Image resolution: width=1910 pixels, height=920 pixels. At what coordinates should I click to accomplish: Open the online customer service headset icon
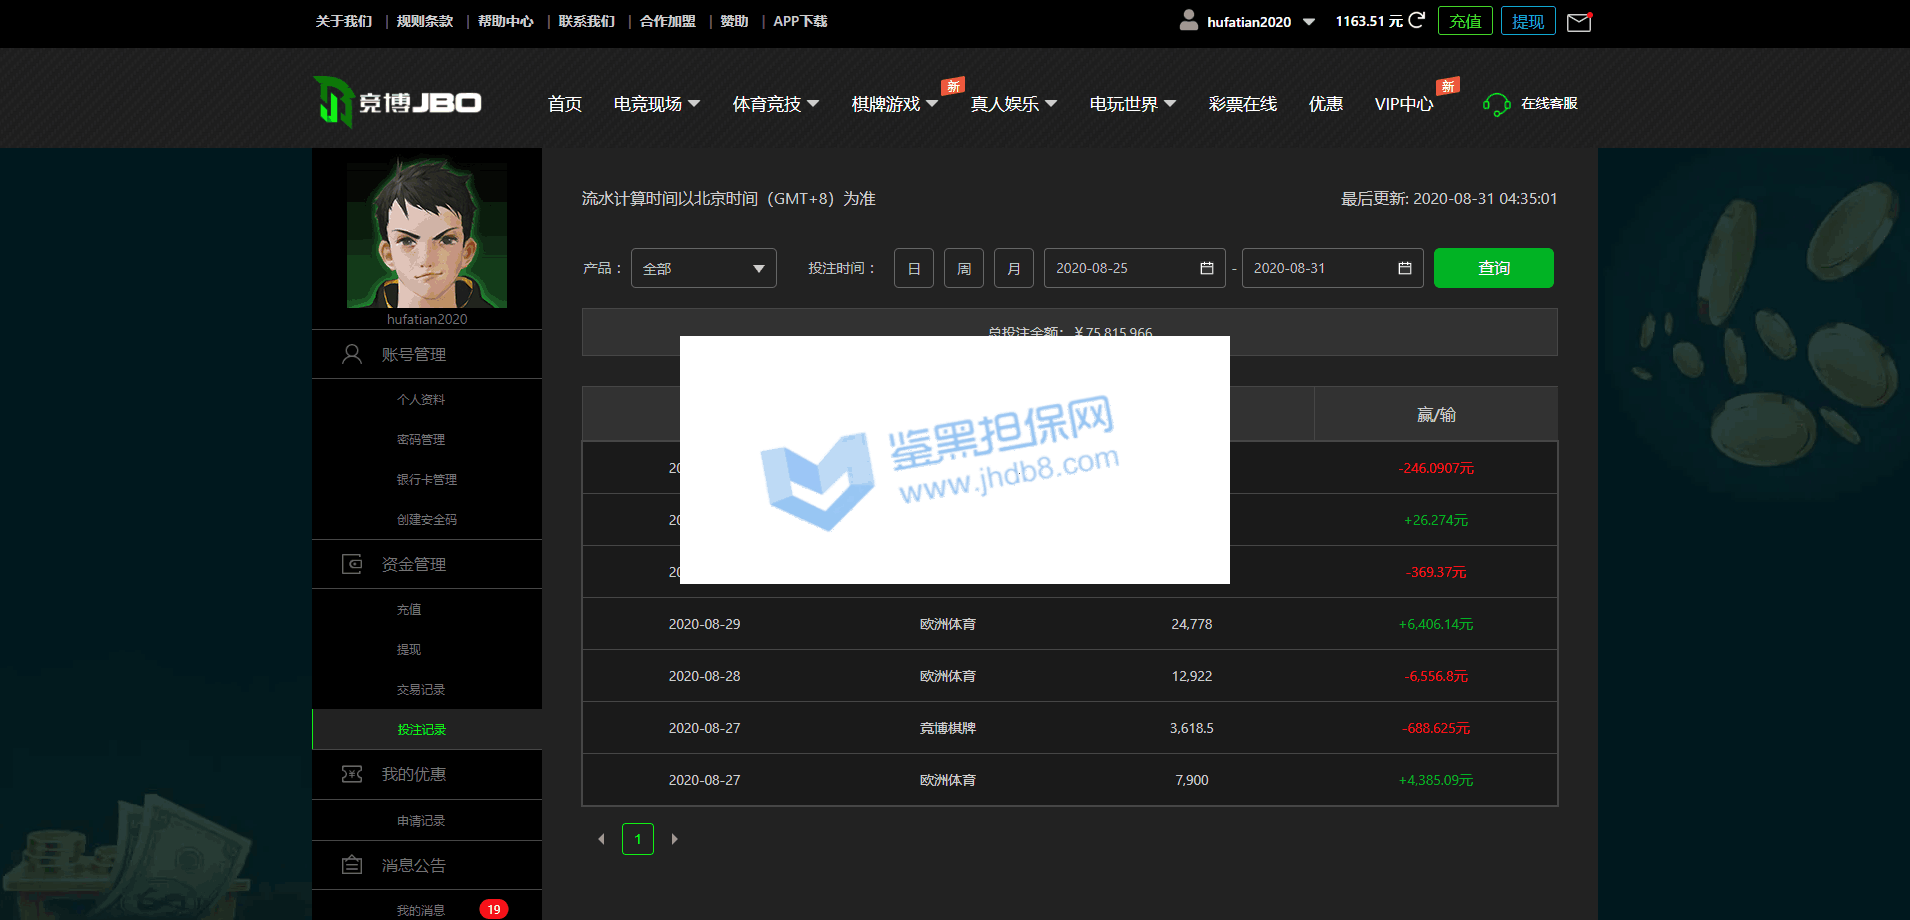click(1496, 104)
